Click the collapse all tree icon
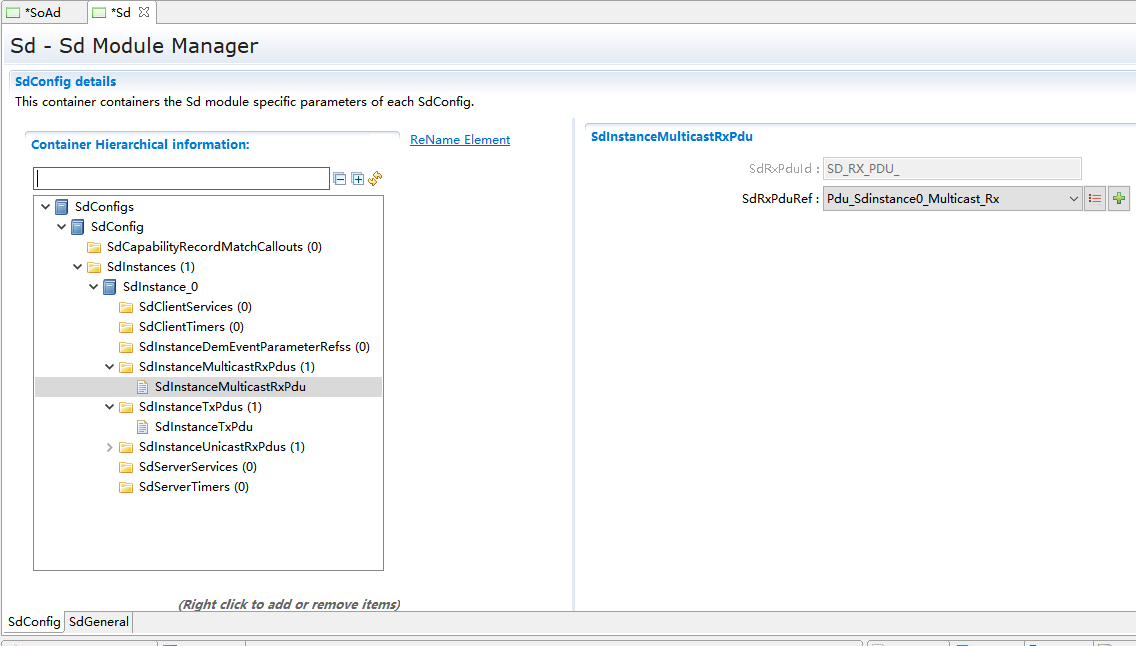1136x646 pixels. [x=340, y=179]
